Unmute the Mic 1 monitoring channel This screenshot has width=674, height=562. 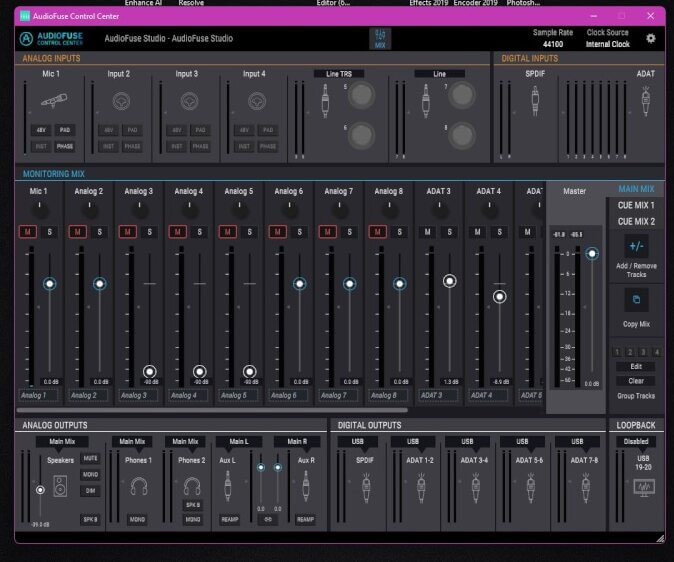point(28,232)
